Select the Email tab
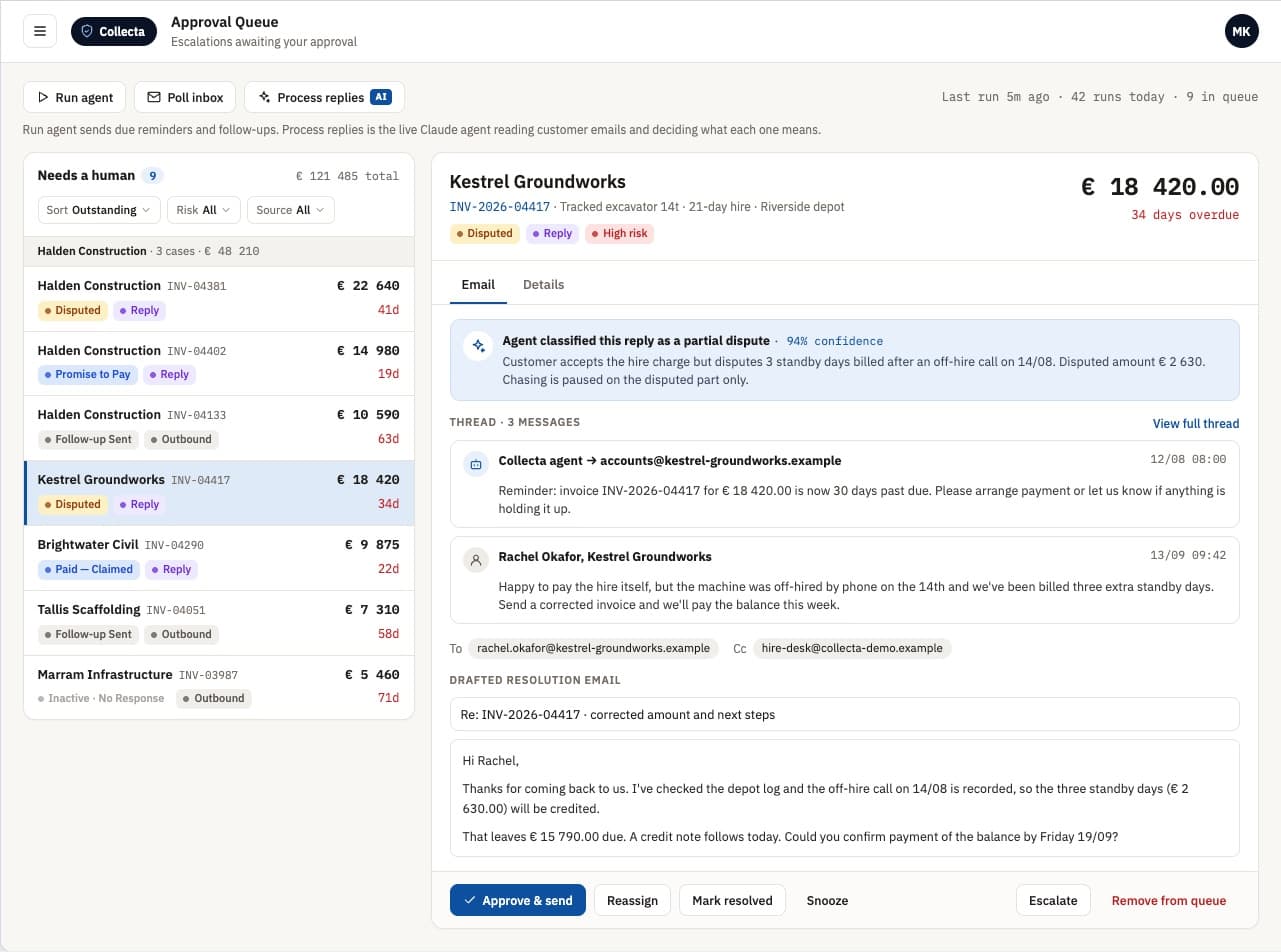 point(478,285)
